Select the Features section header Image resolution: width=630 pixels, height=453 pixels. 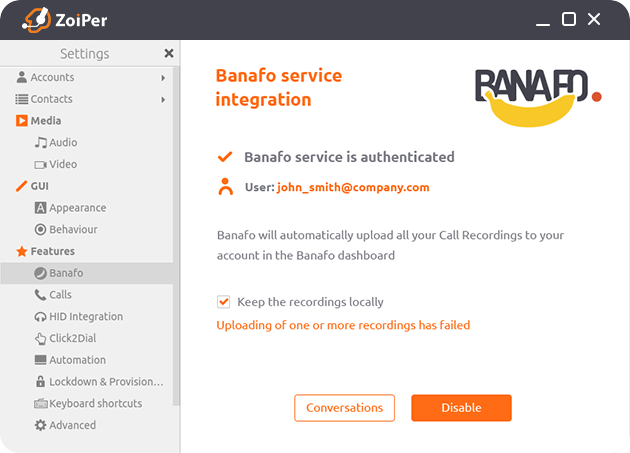[x=53, y=251]
